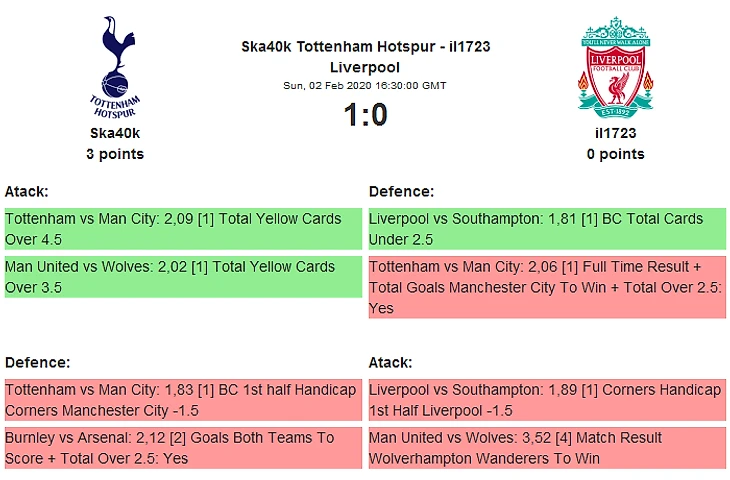
Task: Click the 3 points label under Ska40k
Action: pos(115,154)
